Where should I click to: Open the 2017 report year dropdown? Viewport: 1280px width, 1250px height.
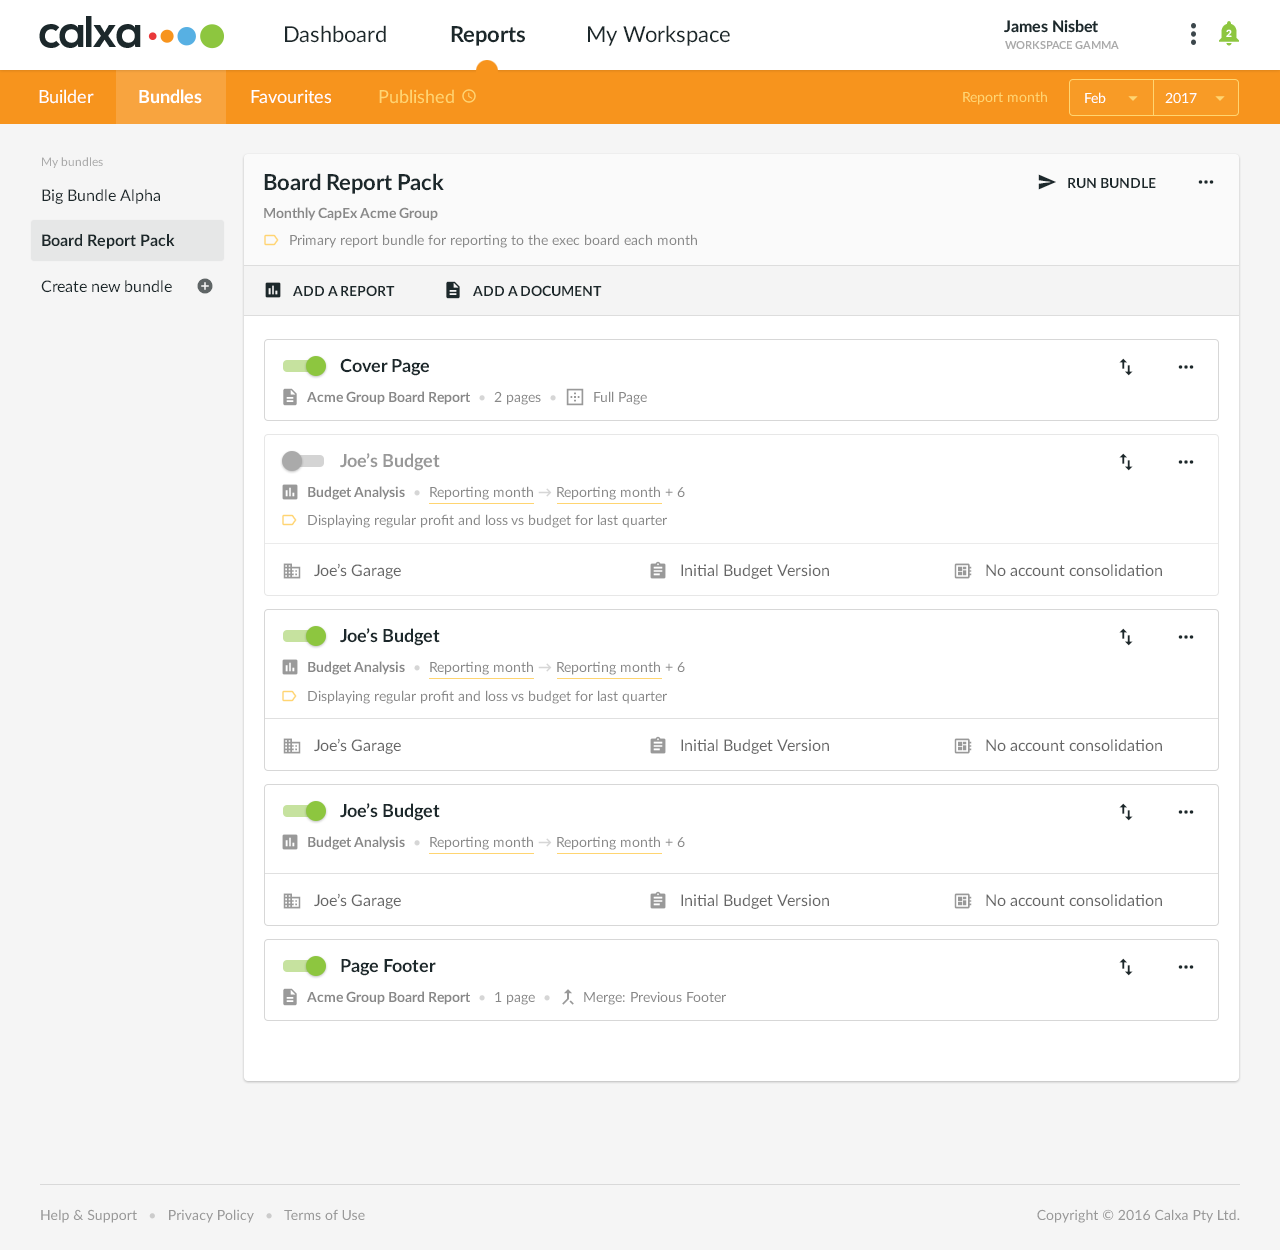[x=1196, y=98]
